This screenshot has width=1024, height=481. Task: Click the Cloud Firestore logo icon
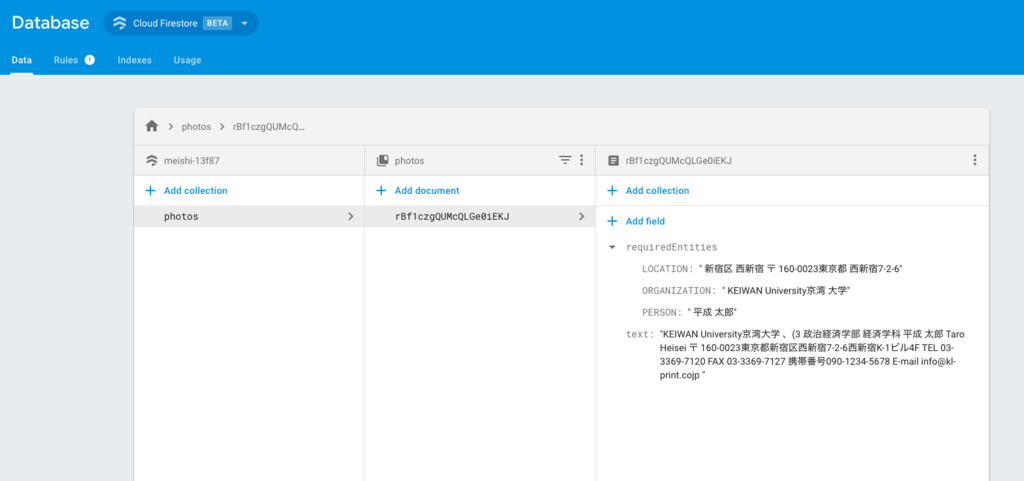pos(120,23)
